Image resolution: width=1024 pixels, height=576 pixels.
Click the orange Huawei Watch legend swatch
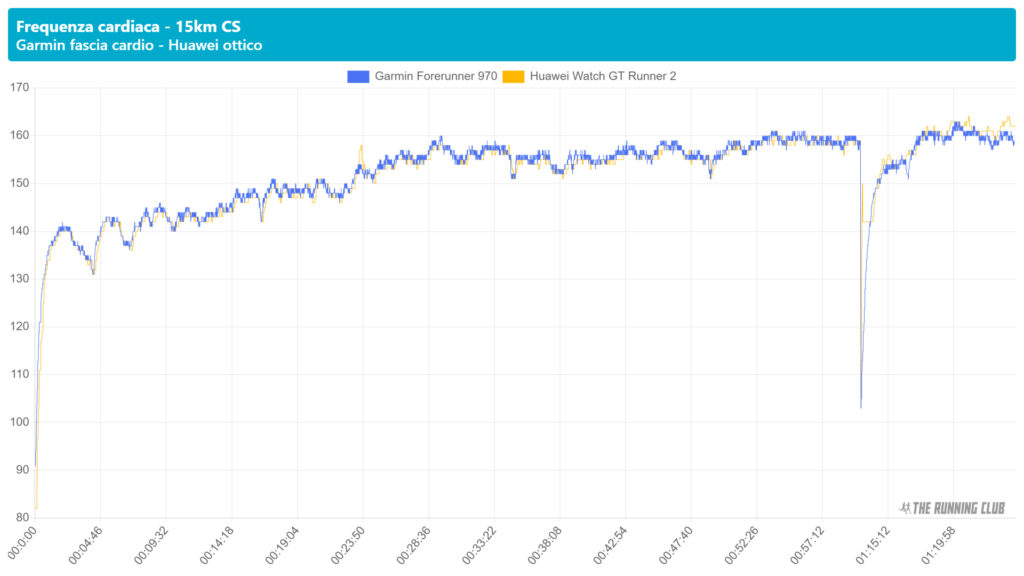tap(513, 77)
